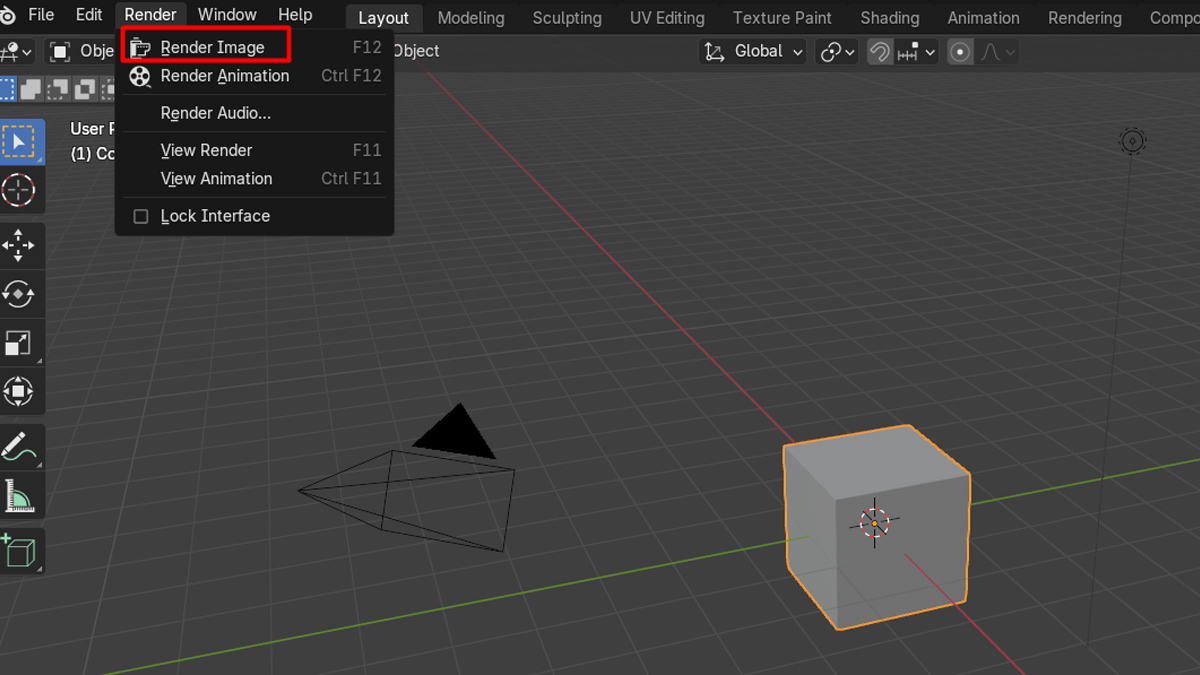Choose View Animation menu entry
Image resolution: width=1200 pixels, height=675 pixels.
coord(255,179)
